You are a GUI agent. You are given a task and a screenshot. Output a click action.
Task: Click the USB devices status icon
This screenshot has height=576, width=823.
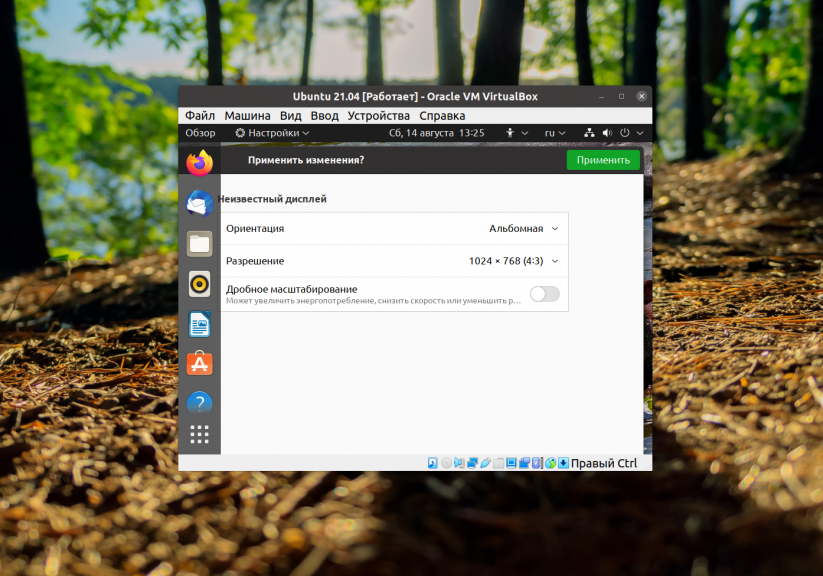pyautogui.click(x=486, y=463)
